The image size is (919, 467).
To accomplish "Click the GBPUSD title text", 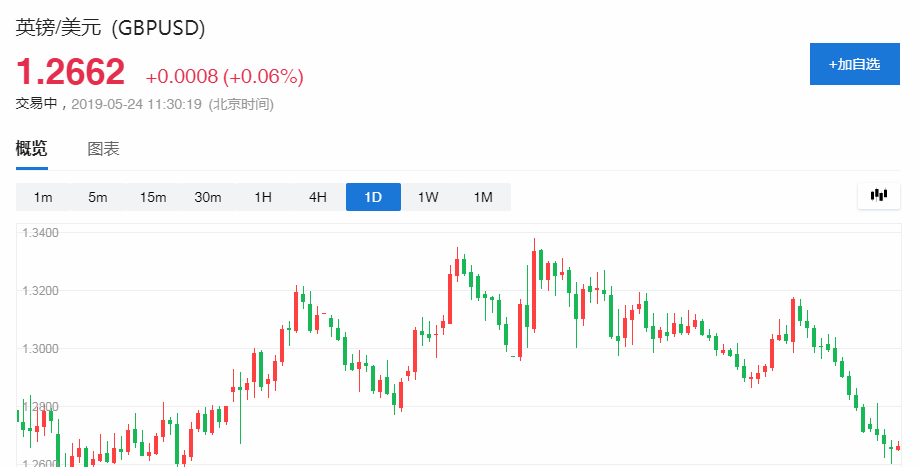I will [110, 28].
